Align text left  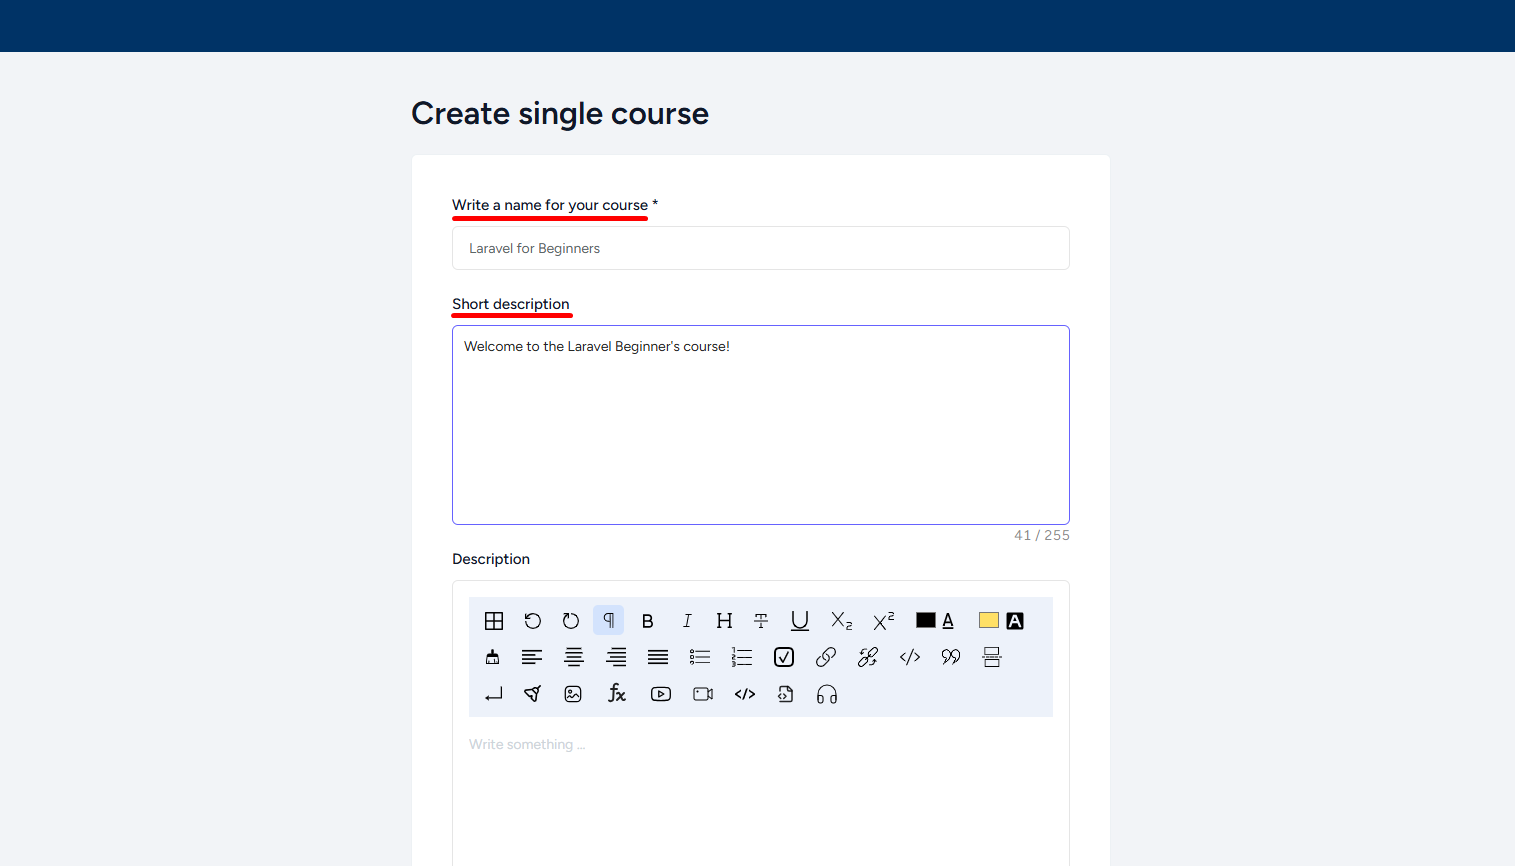[532, 657]
